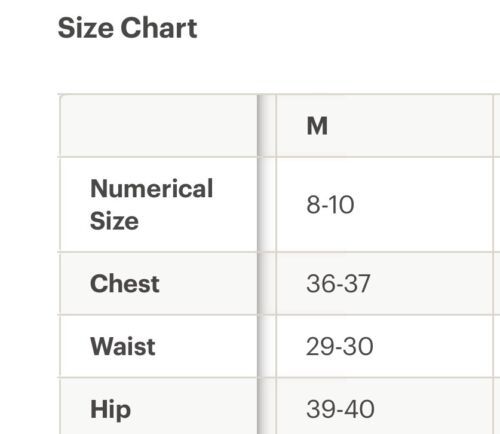
Task: Click blank space right of 8-10
Action: (423, 204)
